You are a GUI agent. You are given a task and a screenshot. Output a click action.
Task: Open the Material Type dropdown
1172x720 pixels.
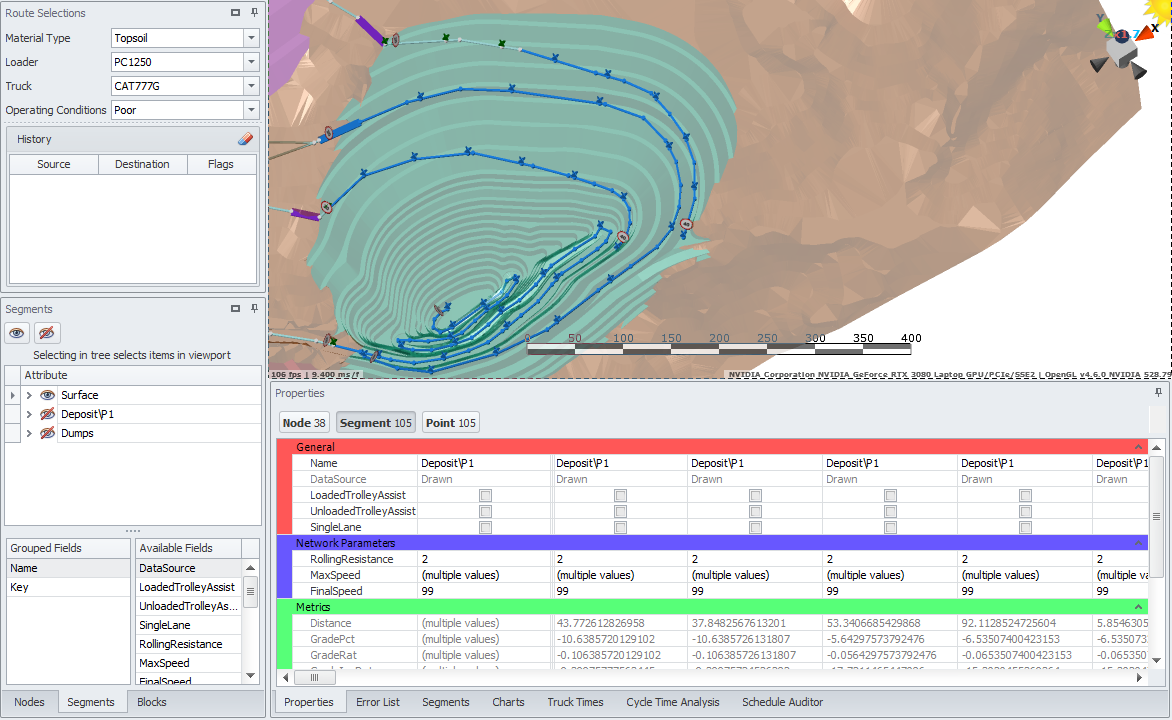pyautogui.click(x=250, y=38)
